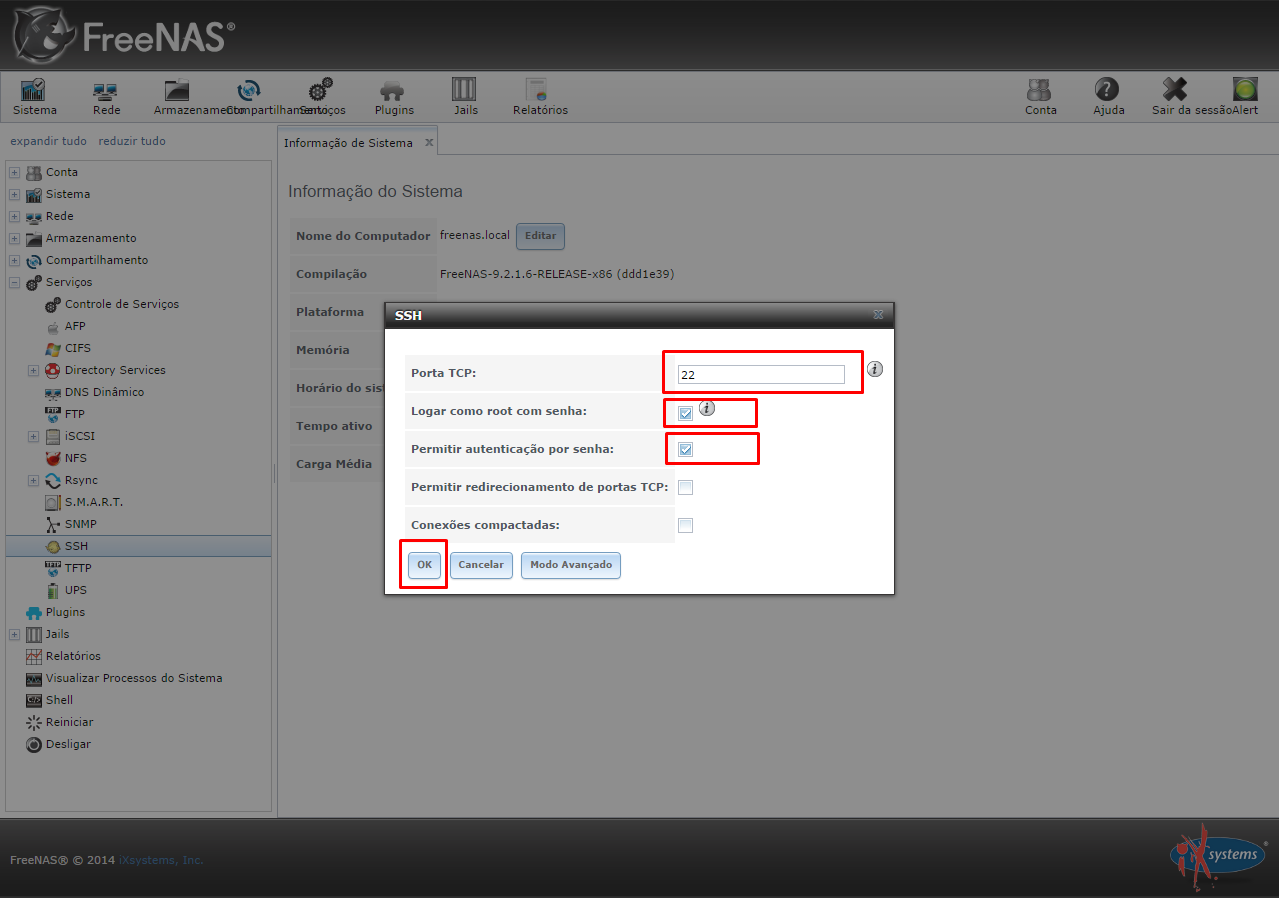Enable Conexões compactadas checkbox
Screen dimensions: 1279x898
[x=685, y=526]
